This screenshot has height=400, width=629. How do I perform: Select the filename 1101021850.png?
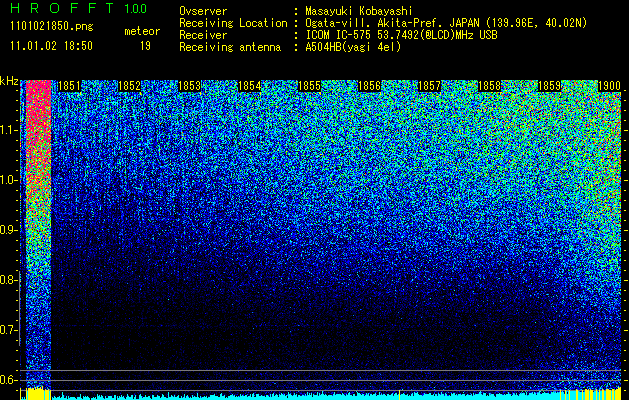pyautogui.click(x=52, y=27)
